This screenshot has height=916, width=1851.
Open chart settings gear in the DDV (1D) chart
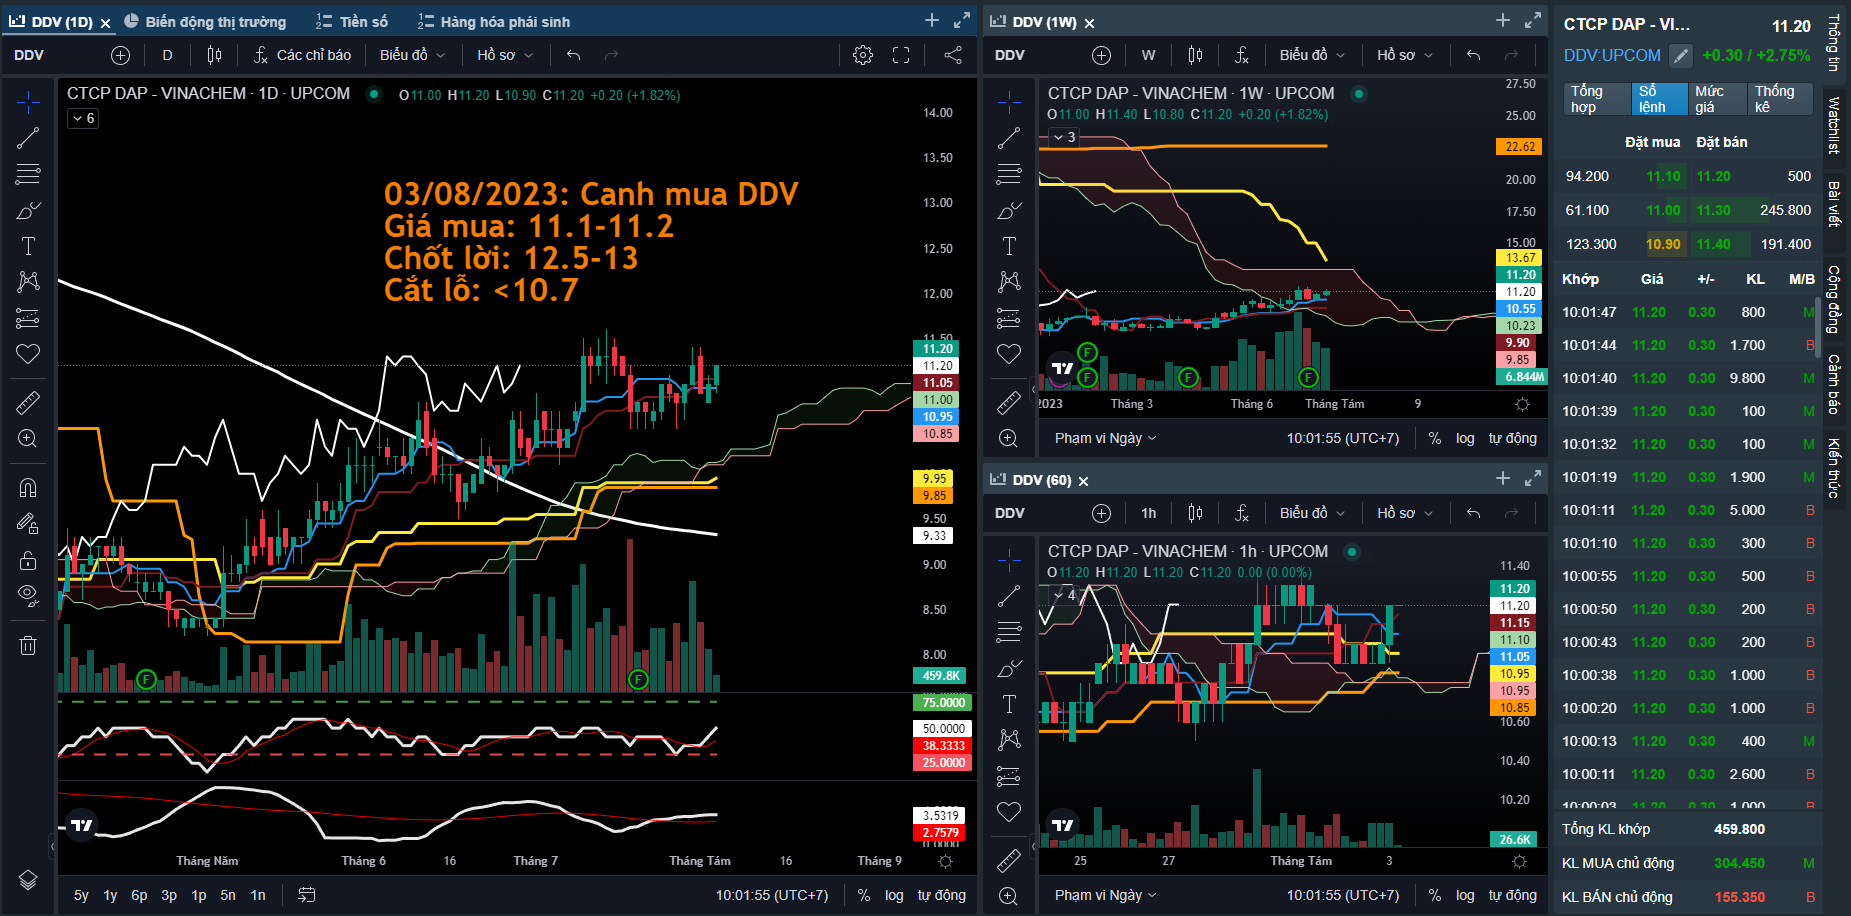click(863, 55)
